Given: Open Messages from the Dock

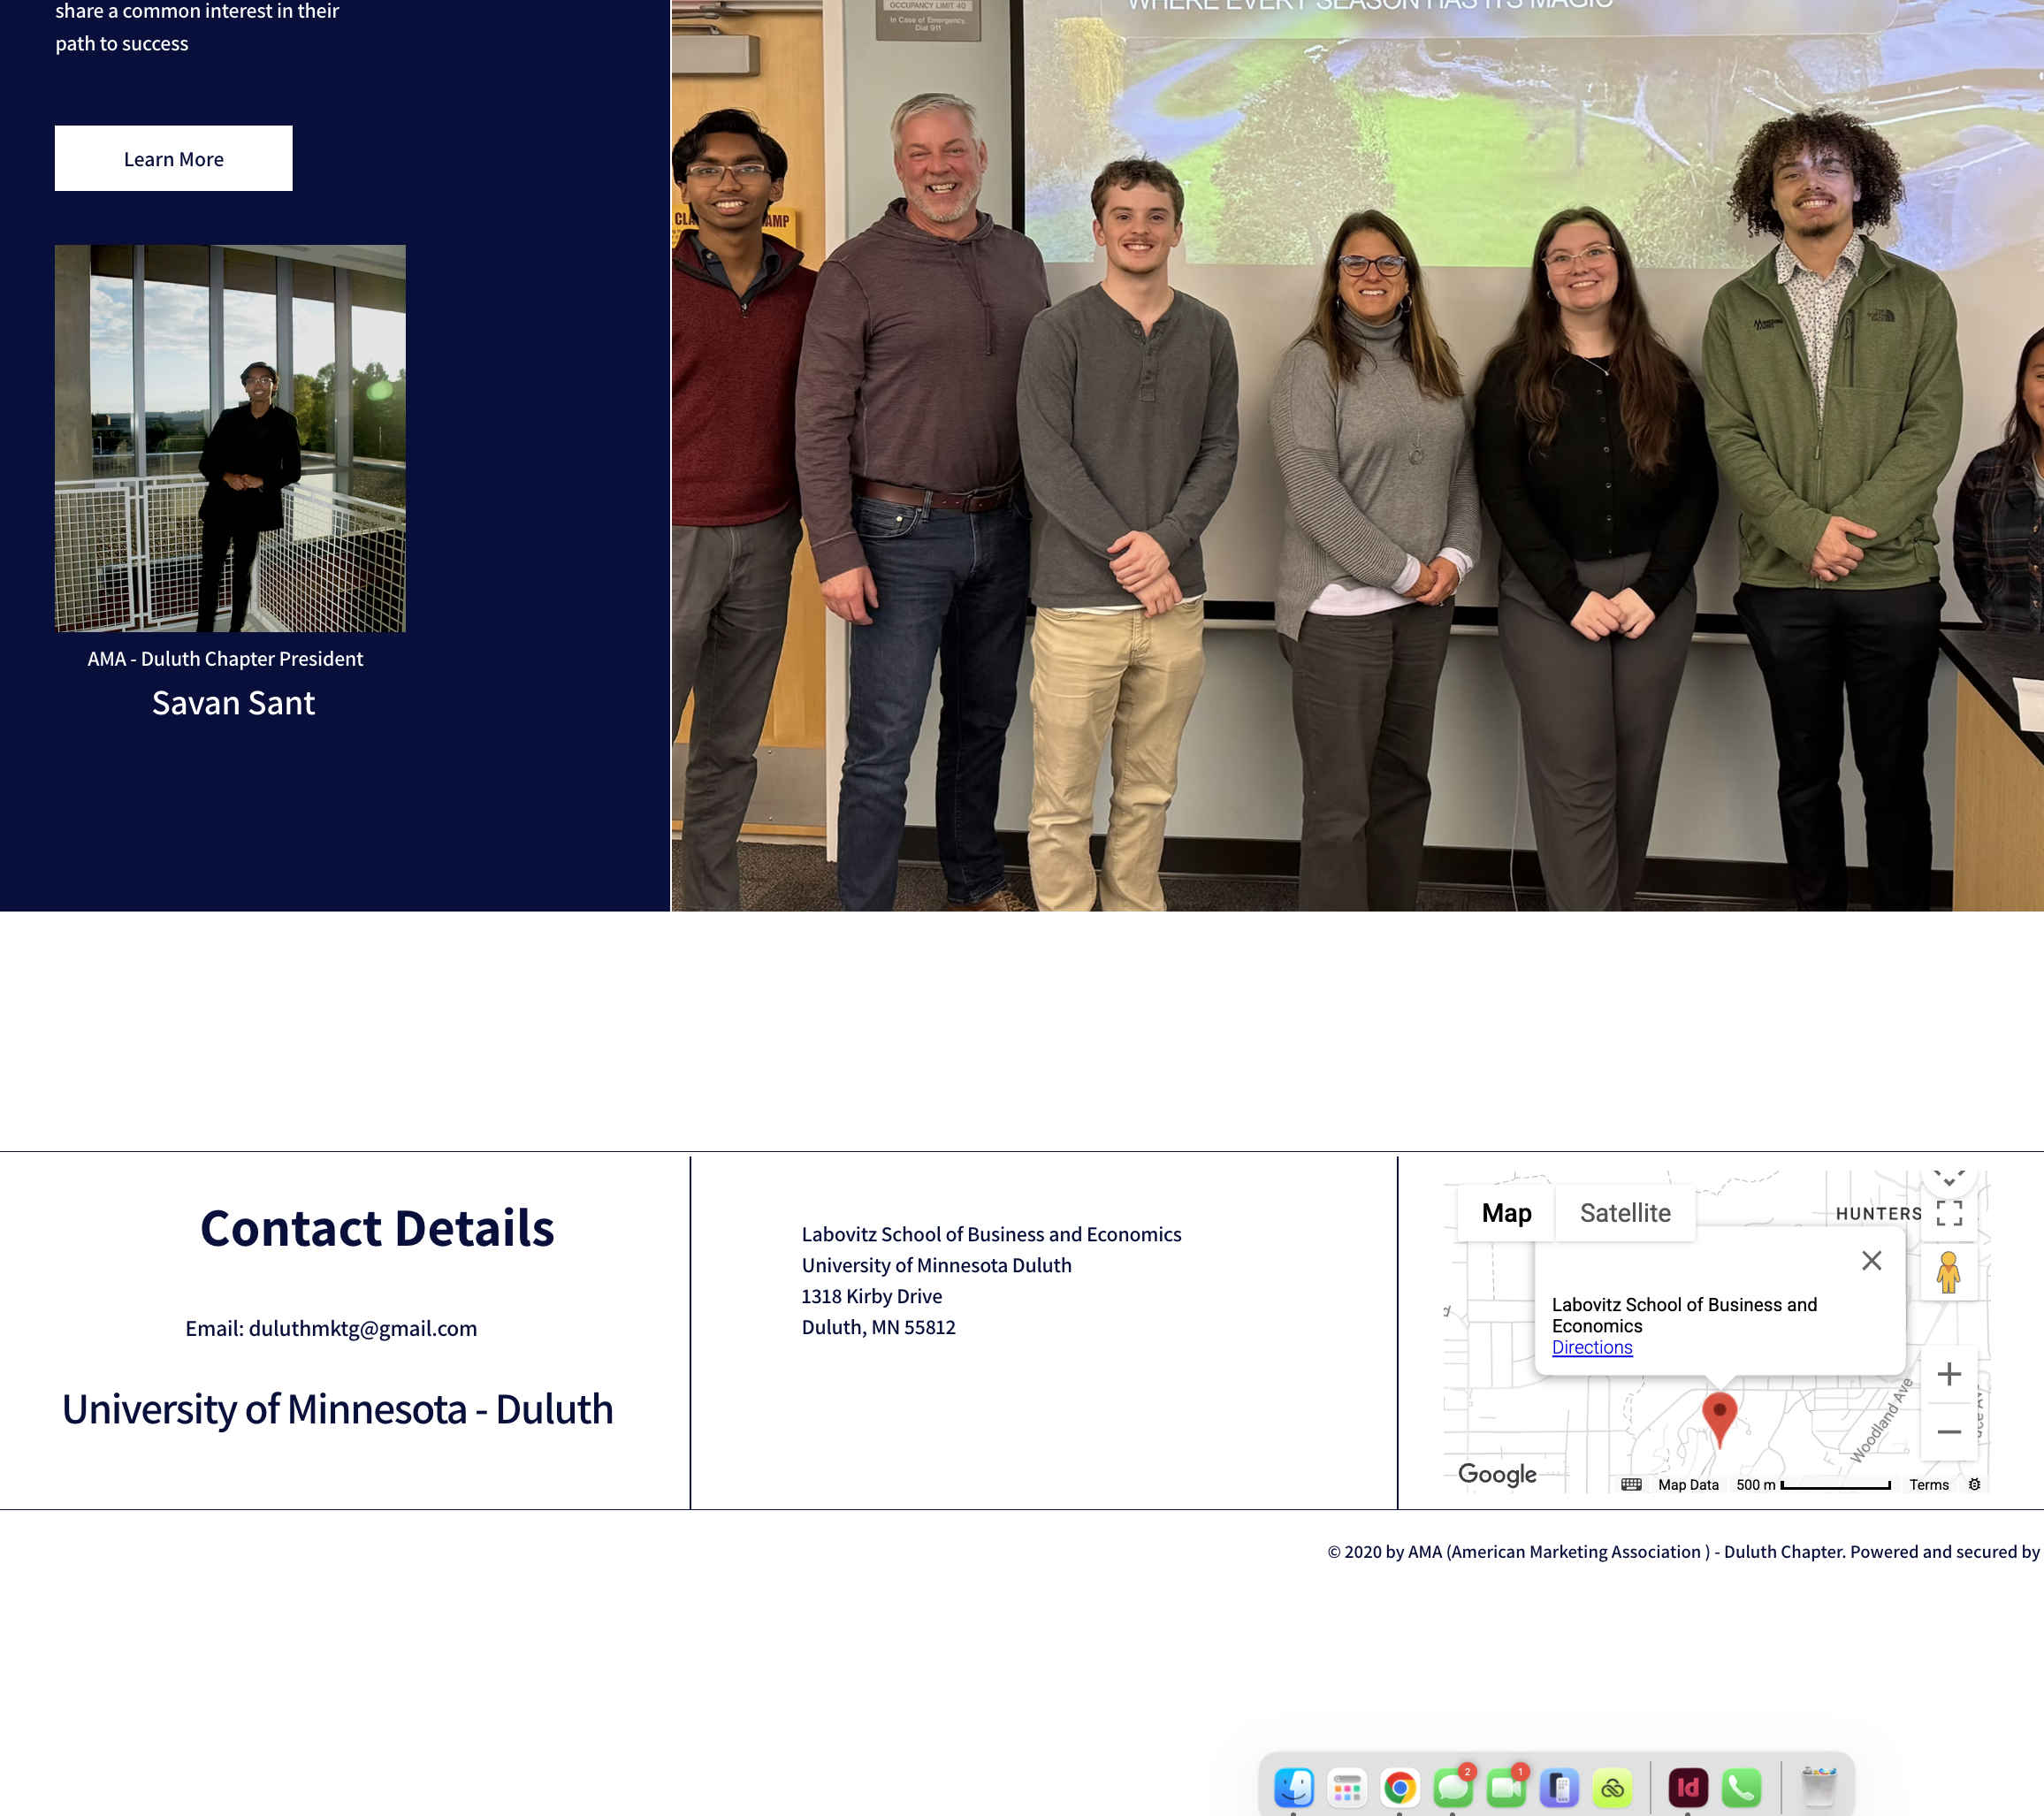Looking at the screenshot, I should pyautogui.click(x=1453, y=1787).
